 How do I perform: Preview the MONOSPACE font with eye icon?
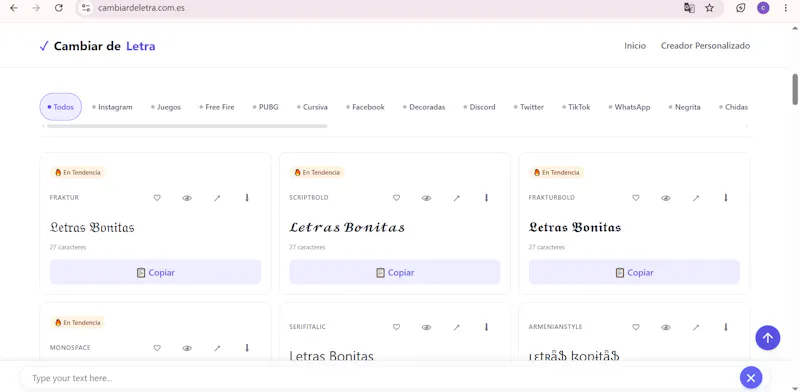[187, 348]
